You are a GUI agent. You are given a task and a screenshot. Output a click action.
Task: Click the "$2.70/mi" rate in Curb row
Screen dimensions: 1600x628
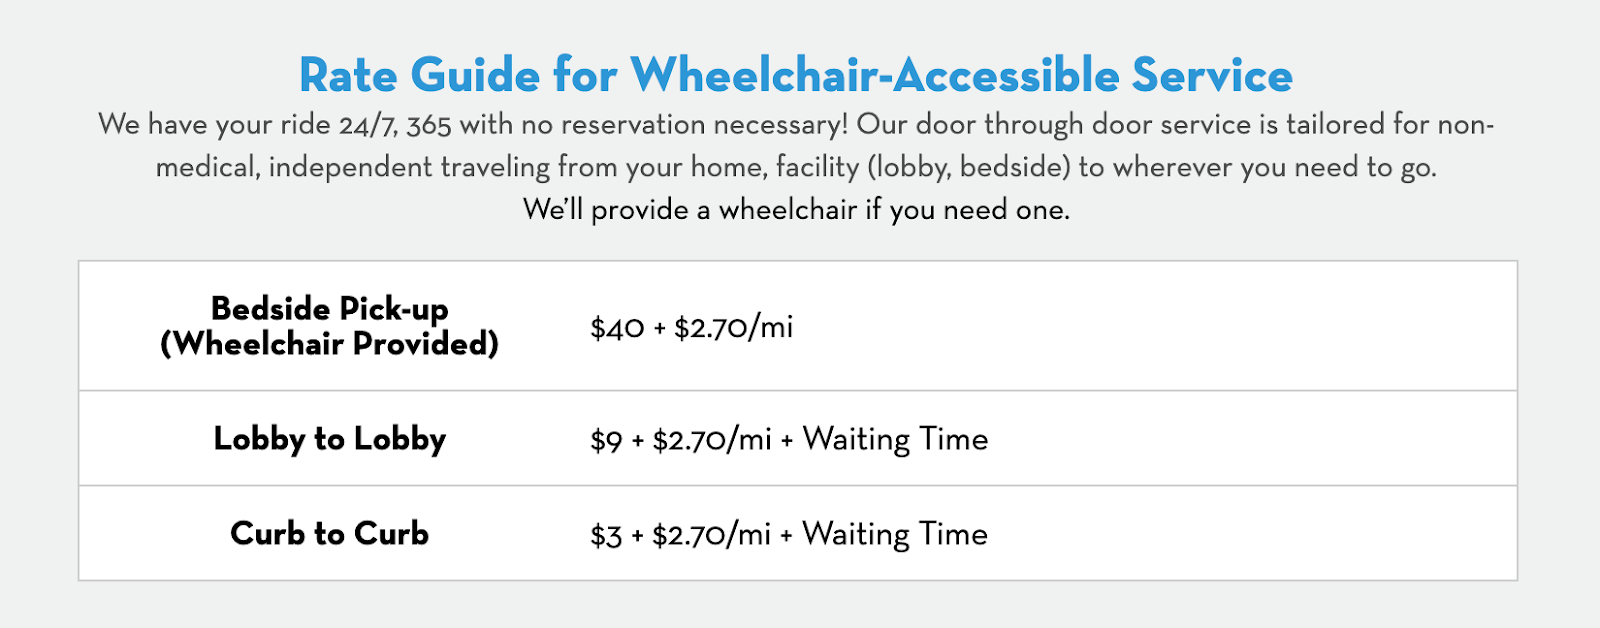coord(711,535)
